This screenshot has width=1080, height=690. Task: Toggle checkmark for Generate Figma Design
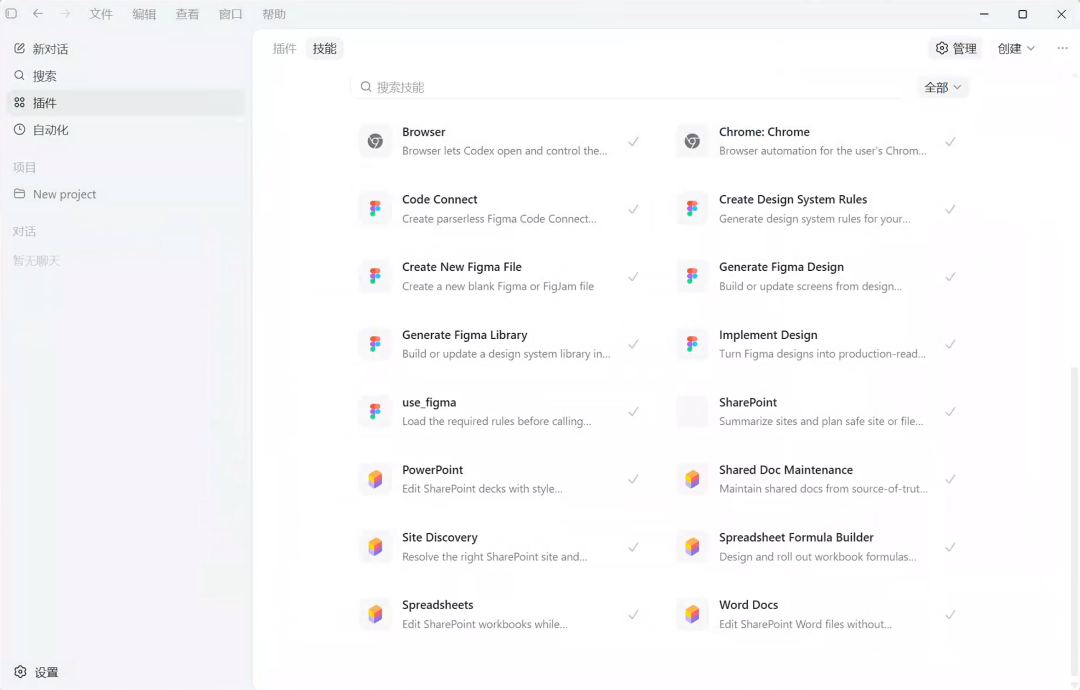point(950,276)
